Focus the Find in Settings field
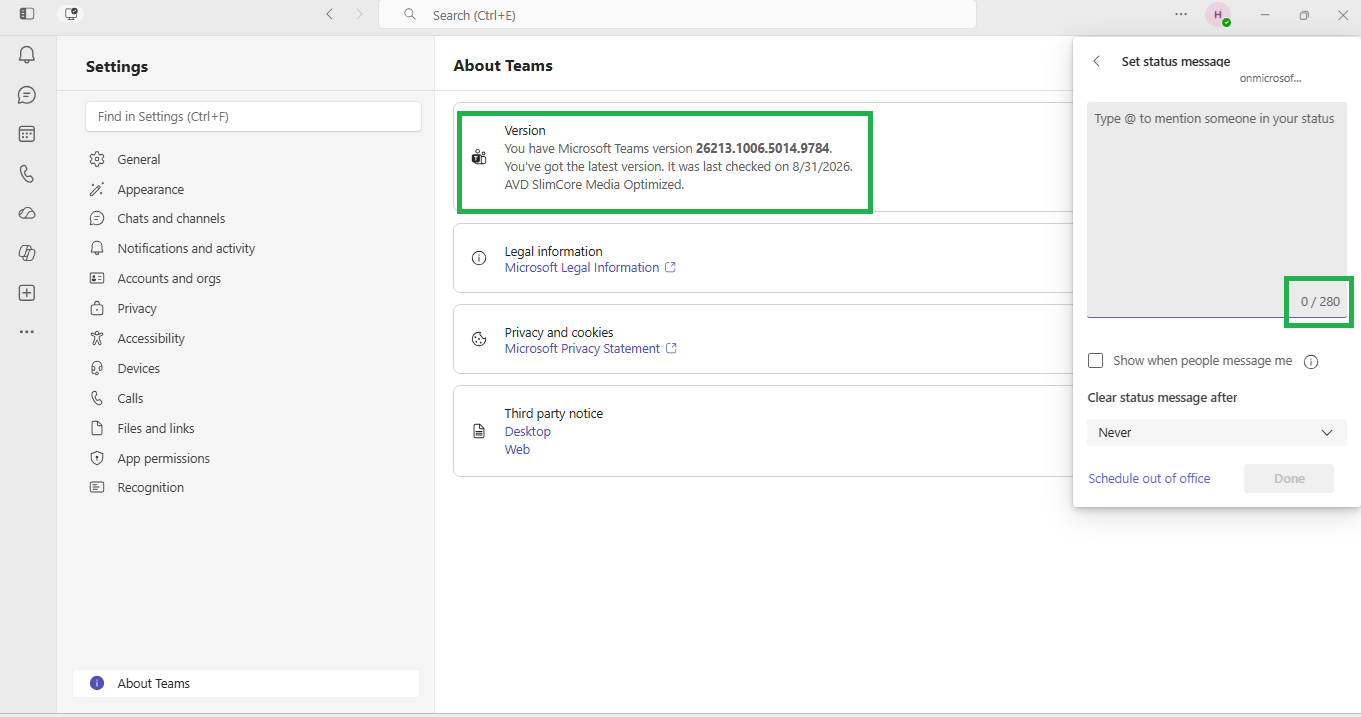The image size is (1361, 717). pyautogui.click(x=253, y=116)
